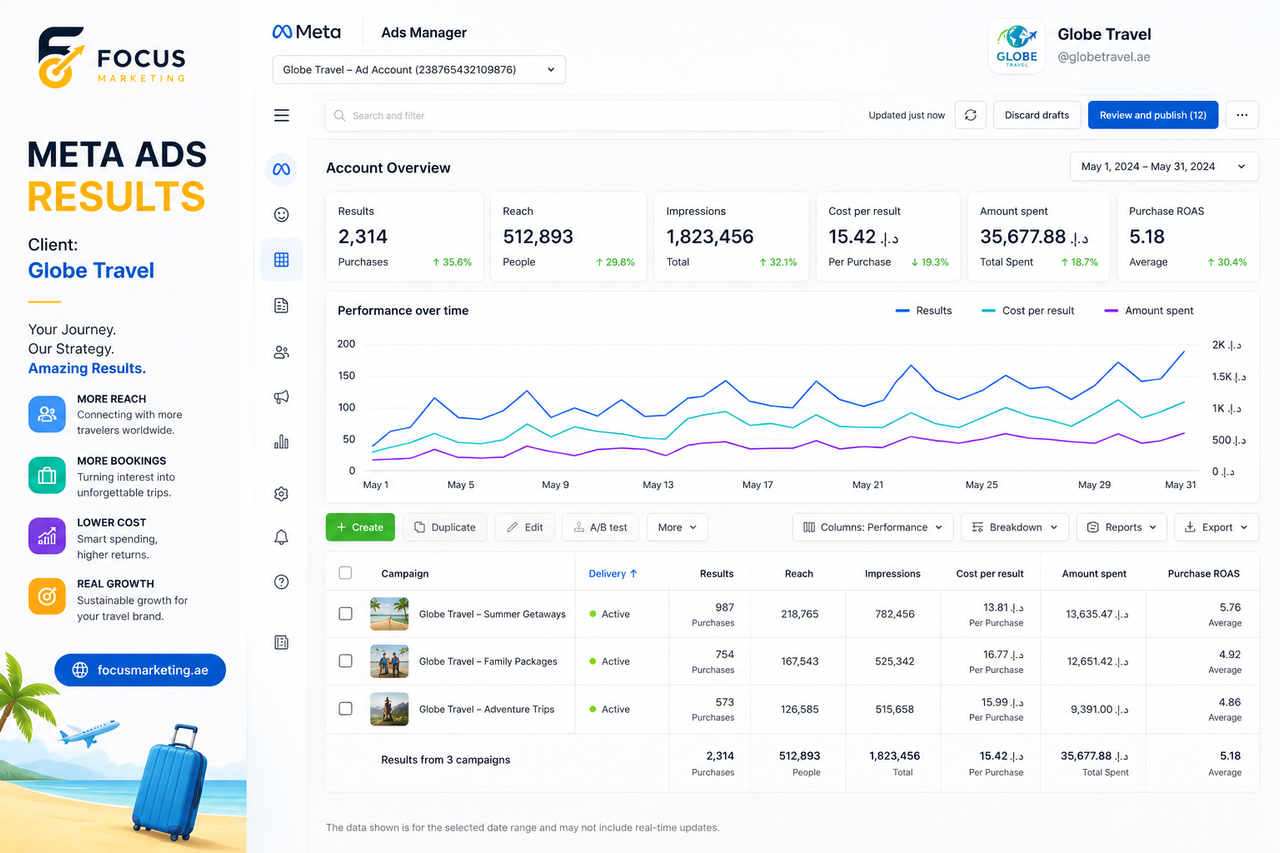Open the Summer Getaways campaign thumbnail

[389, 614]
